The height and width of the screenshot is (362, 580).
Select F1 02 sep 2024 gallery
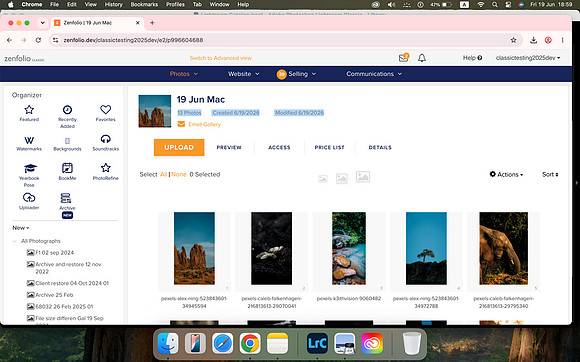pos(55,253)
